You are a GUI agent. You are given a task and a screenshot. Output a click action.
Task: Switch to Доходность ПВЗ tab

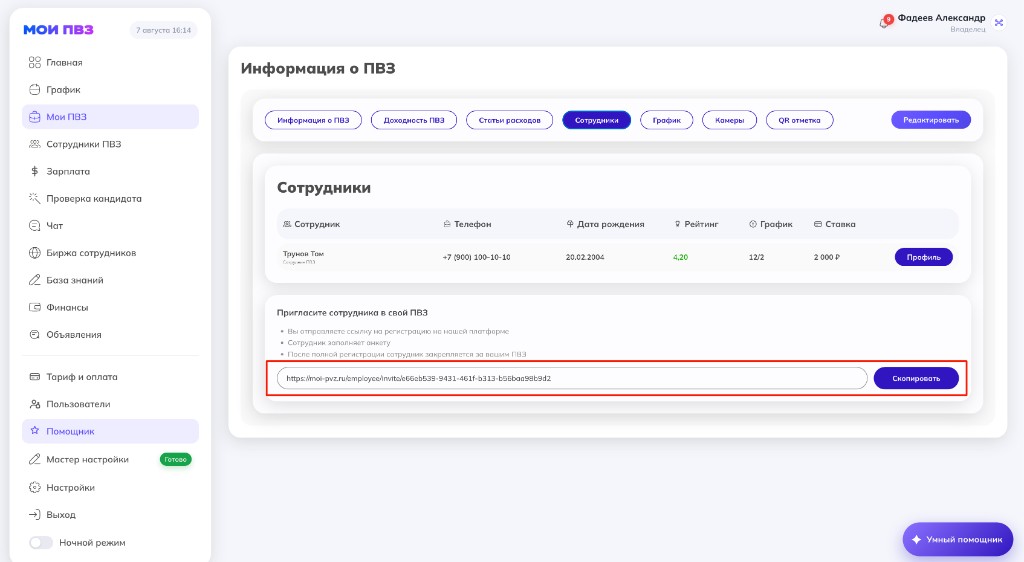(x=414, y=120)
